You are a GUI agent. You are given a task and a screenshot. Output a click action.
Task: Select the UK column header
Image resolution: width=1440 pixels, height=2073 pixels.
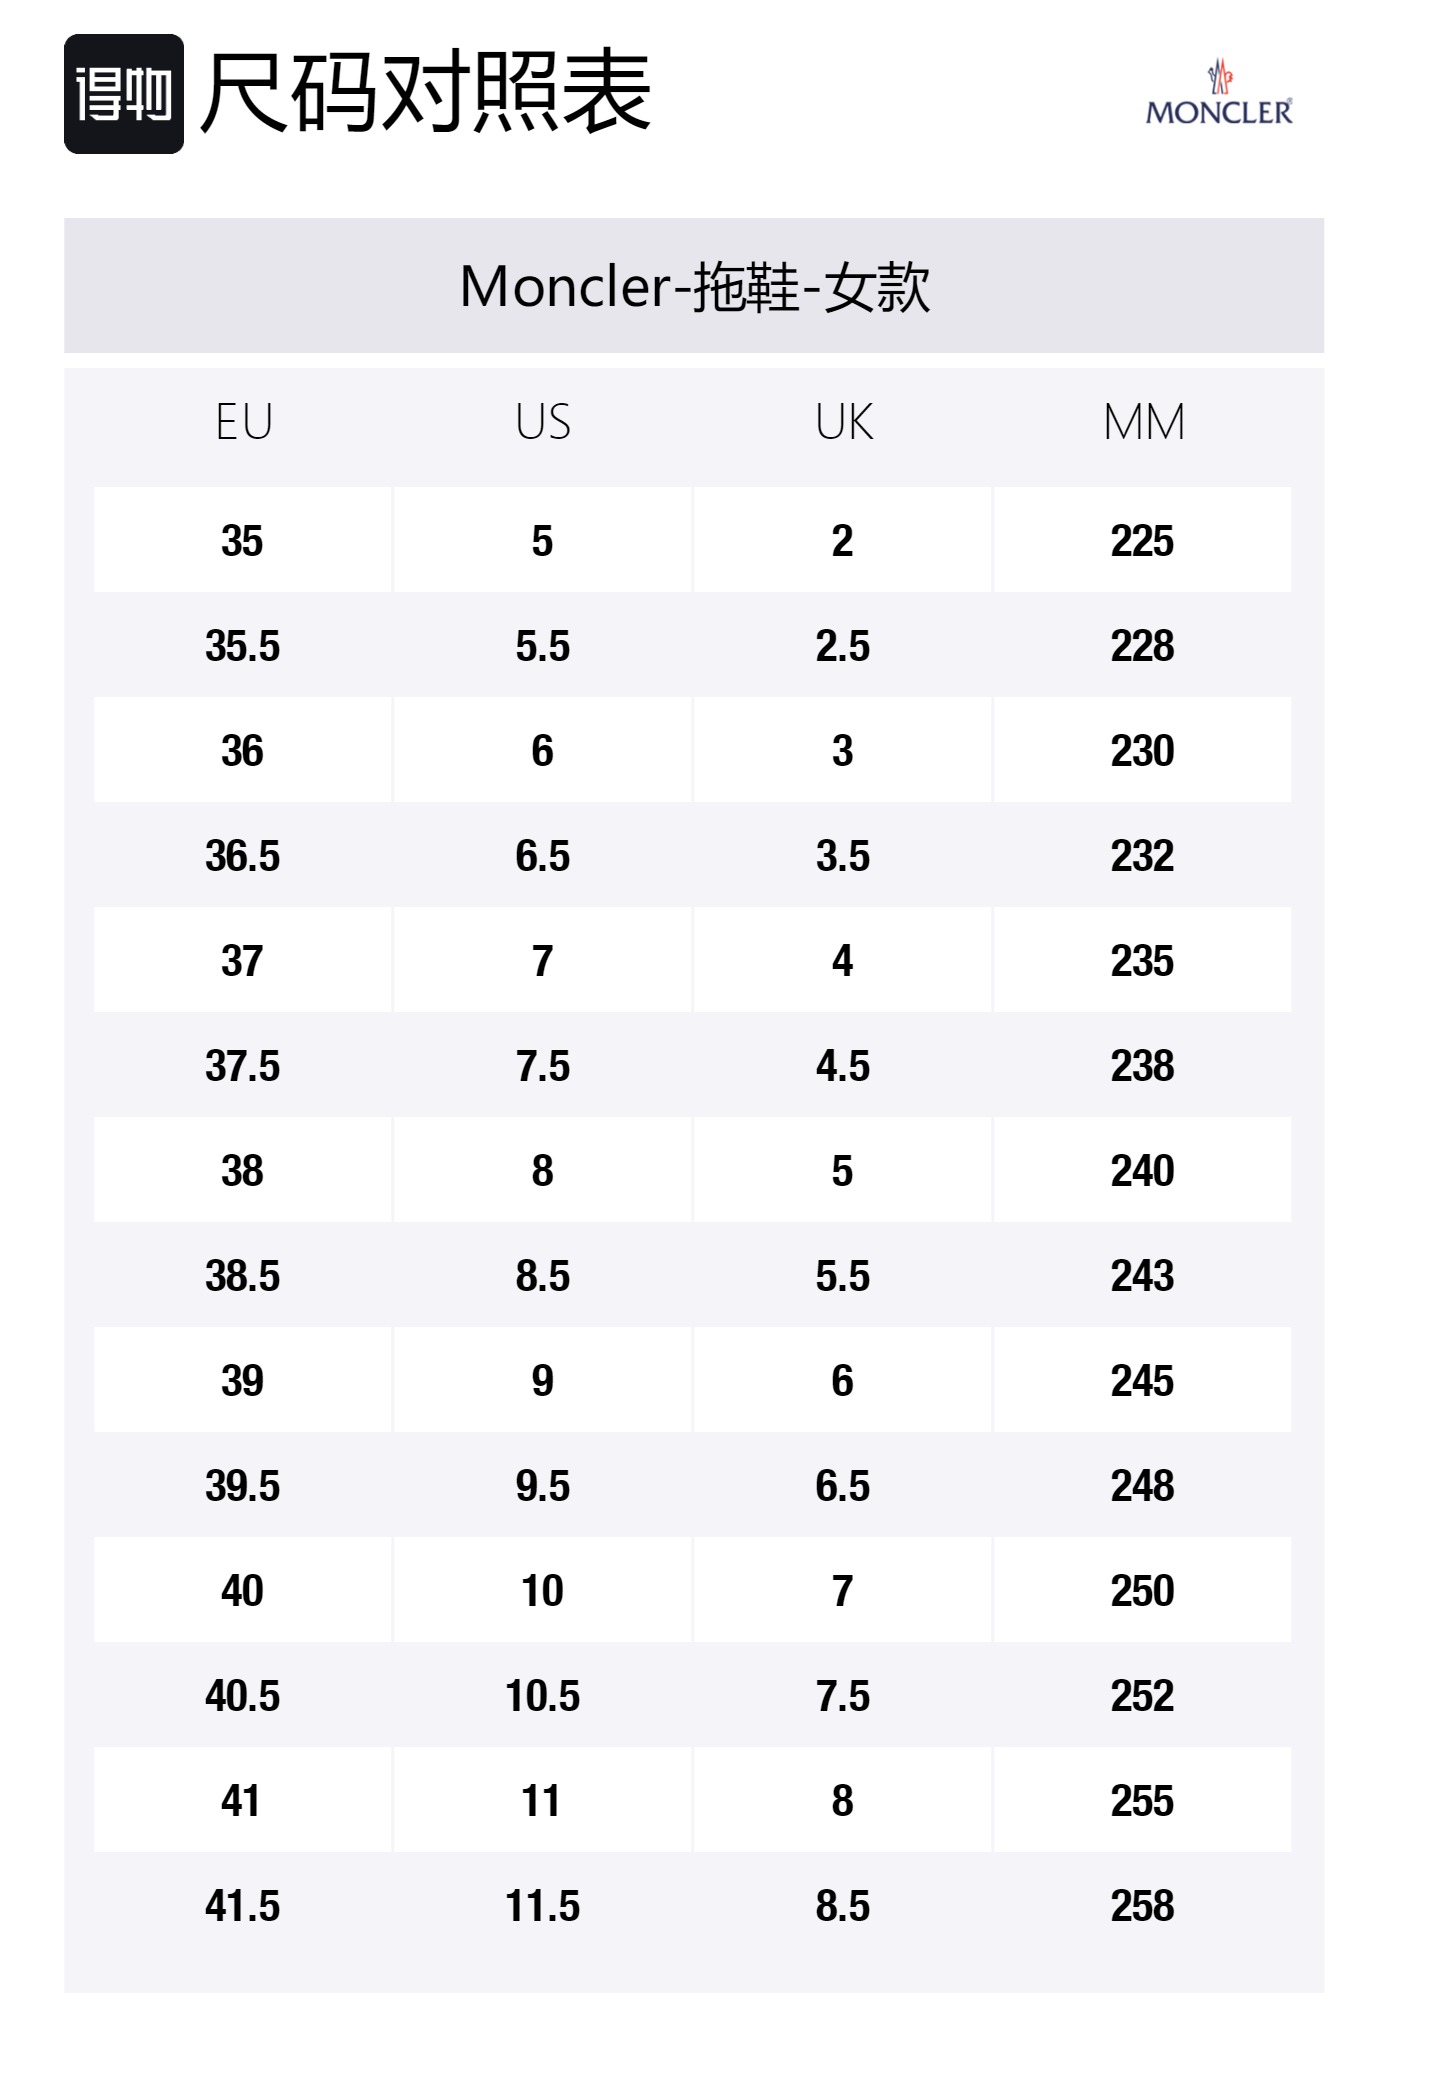(843, 422)
